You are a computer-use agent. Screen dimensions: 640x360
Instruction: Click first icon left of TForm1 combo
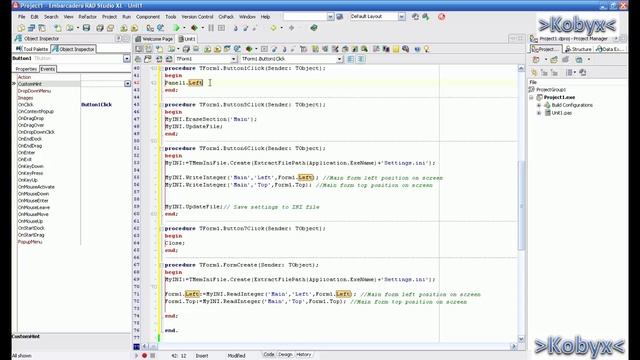click(x=139, y=59)
